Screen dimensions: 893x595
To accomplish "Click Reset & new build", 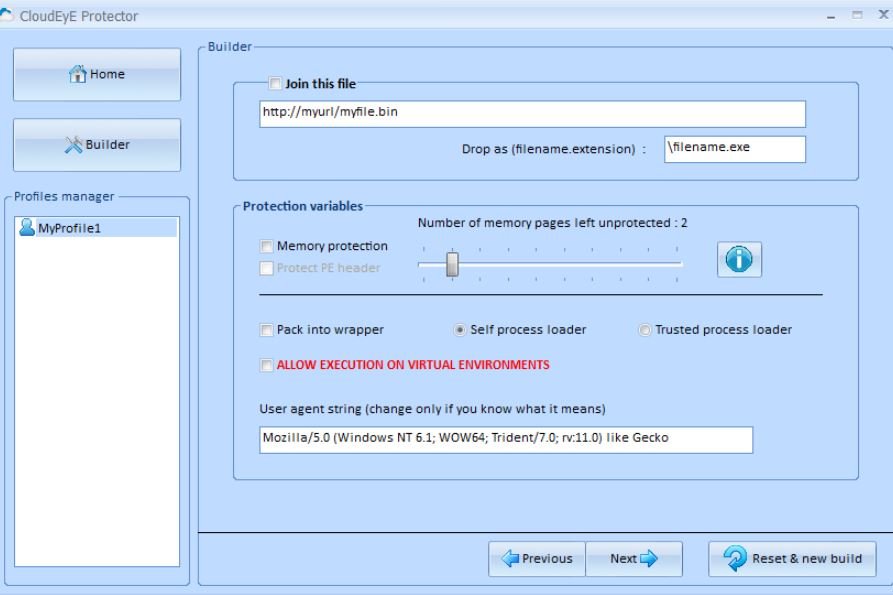I will [x=792, y=559].
